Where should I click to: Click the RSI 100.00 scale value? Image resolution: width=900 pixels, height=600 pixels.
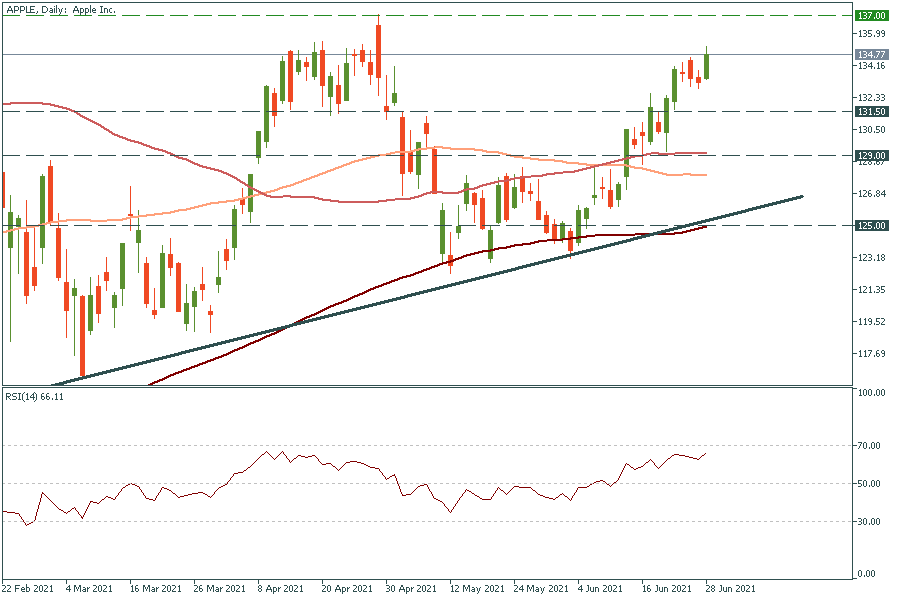pos(872,392)
